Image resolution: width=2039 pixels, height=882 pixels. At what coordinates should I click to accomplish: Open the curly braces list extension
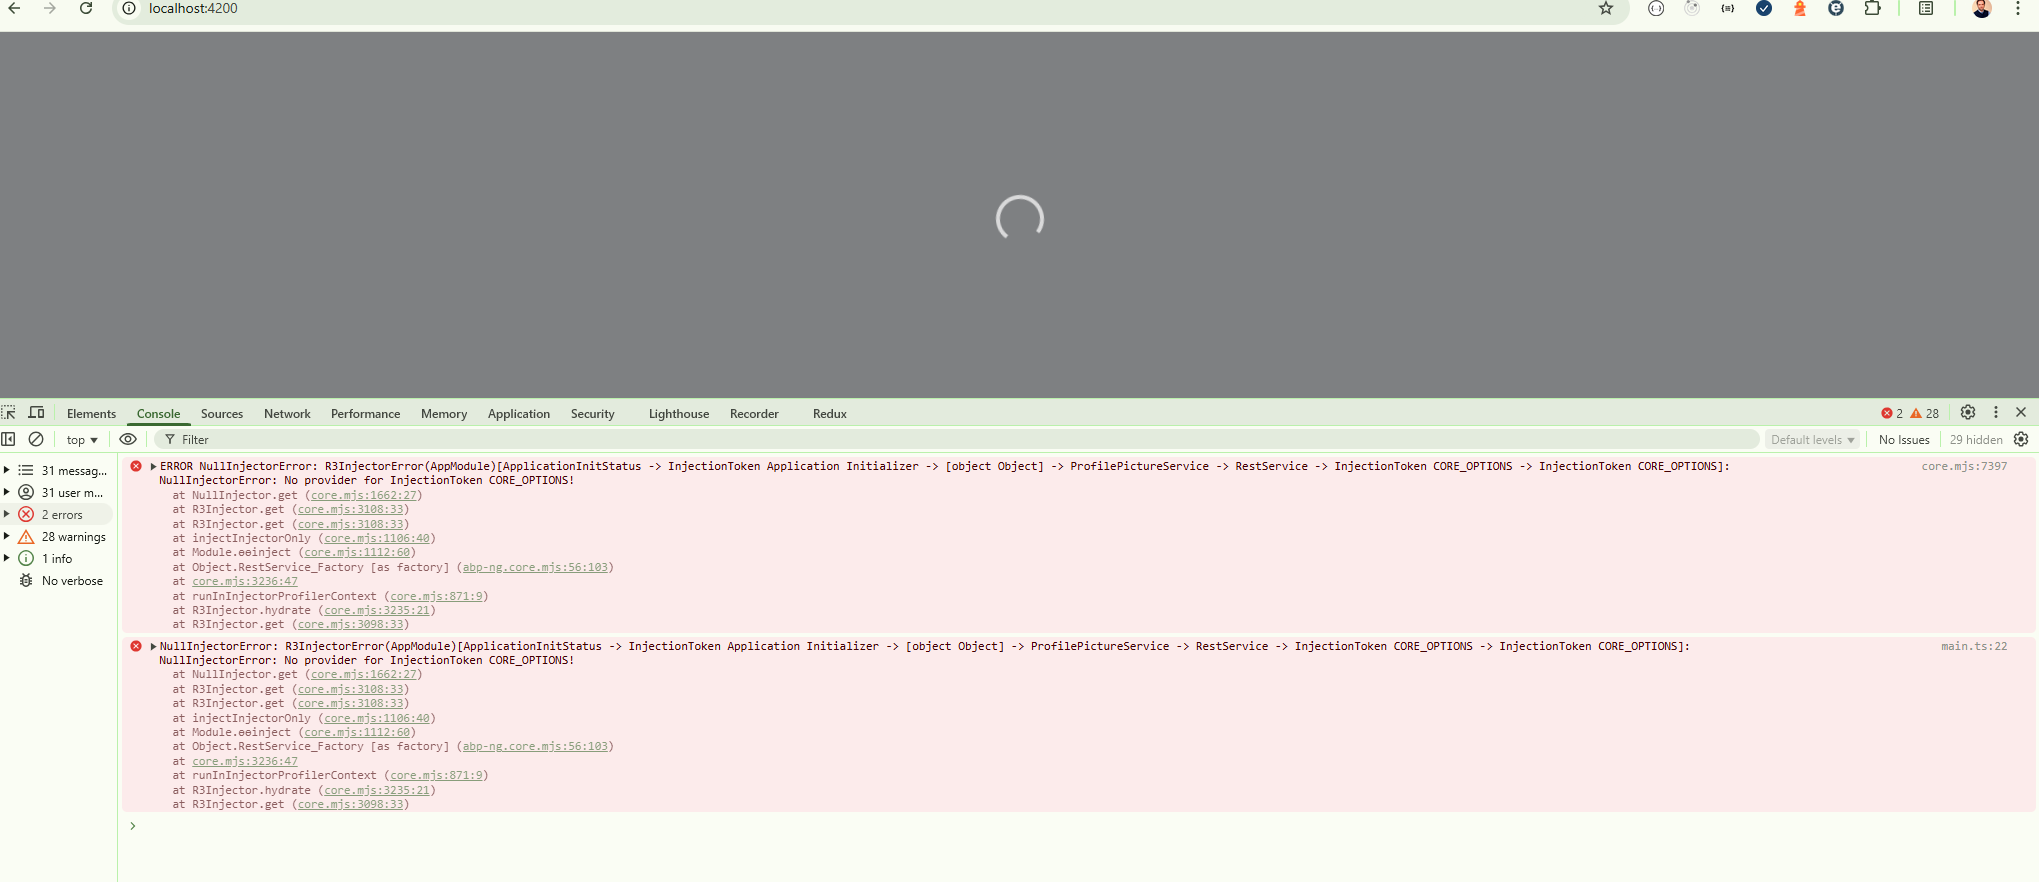pyautogui.click(x=1728, y=8)
